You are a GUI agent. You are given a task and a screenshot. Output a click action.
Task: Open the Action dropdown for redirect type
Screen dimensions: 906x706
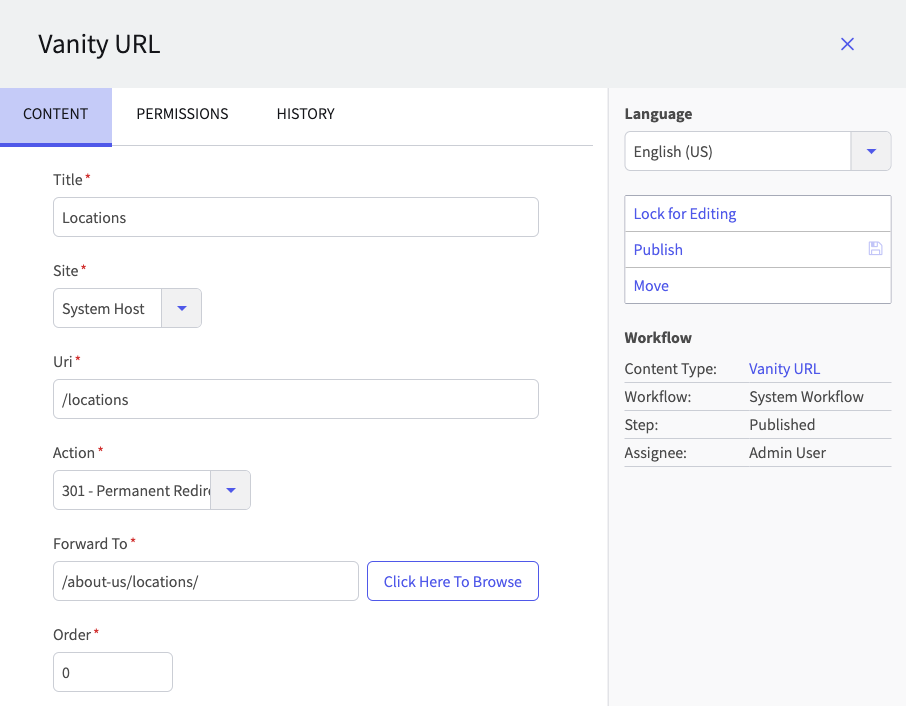[230, 490]
